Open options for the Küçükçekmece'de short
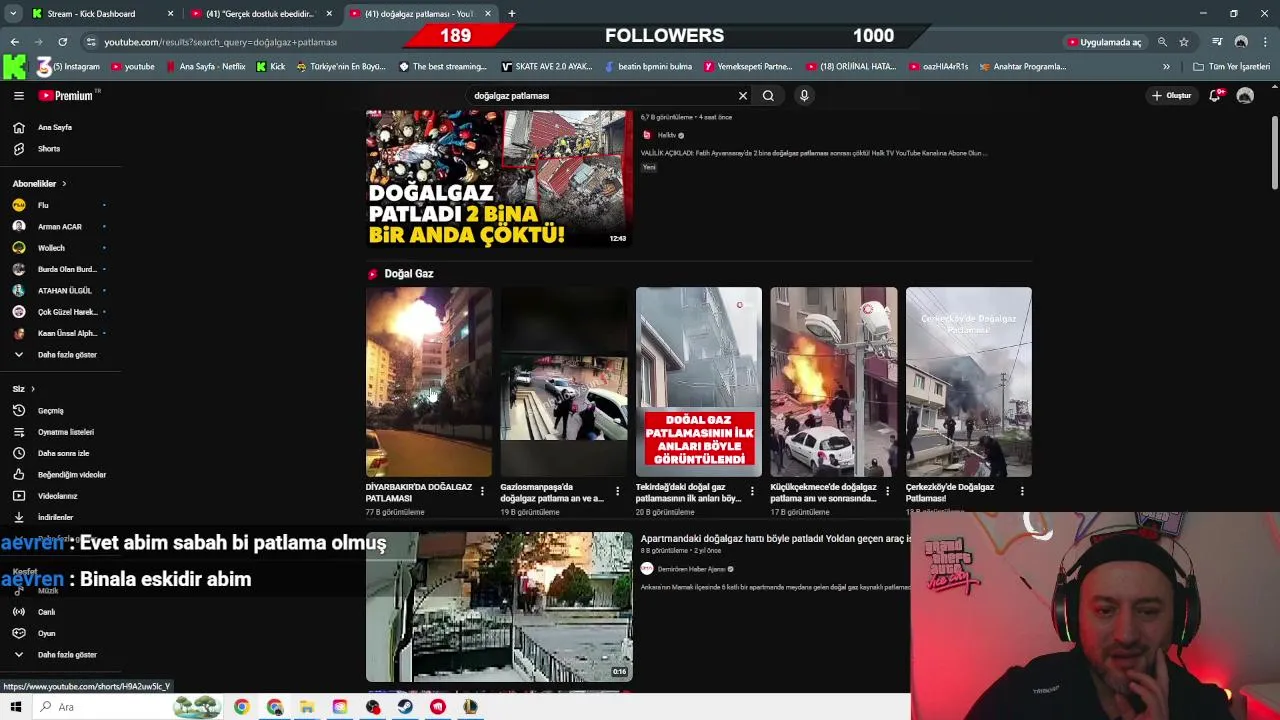 (887, 491)
